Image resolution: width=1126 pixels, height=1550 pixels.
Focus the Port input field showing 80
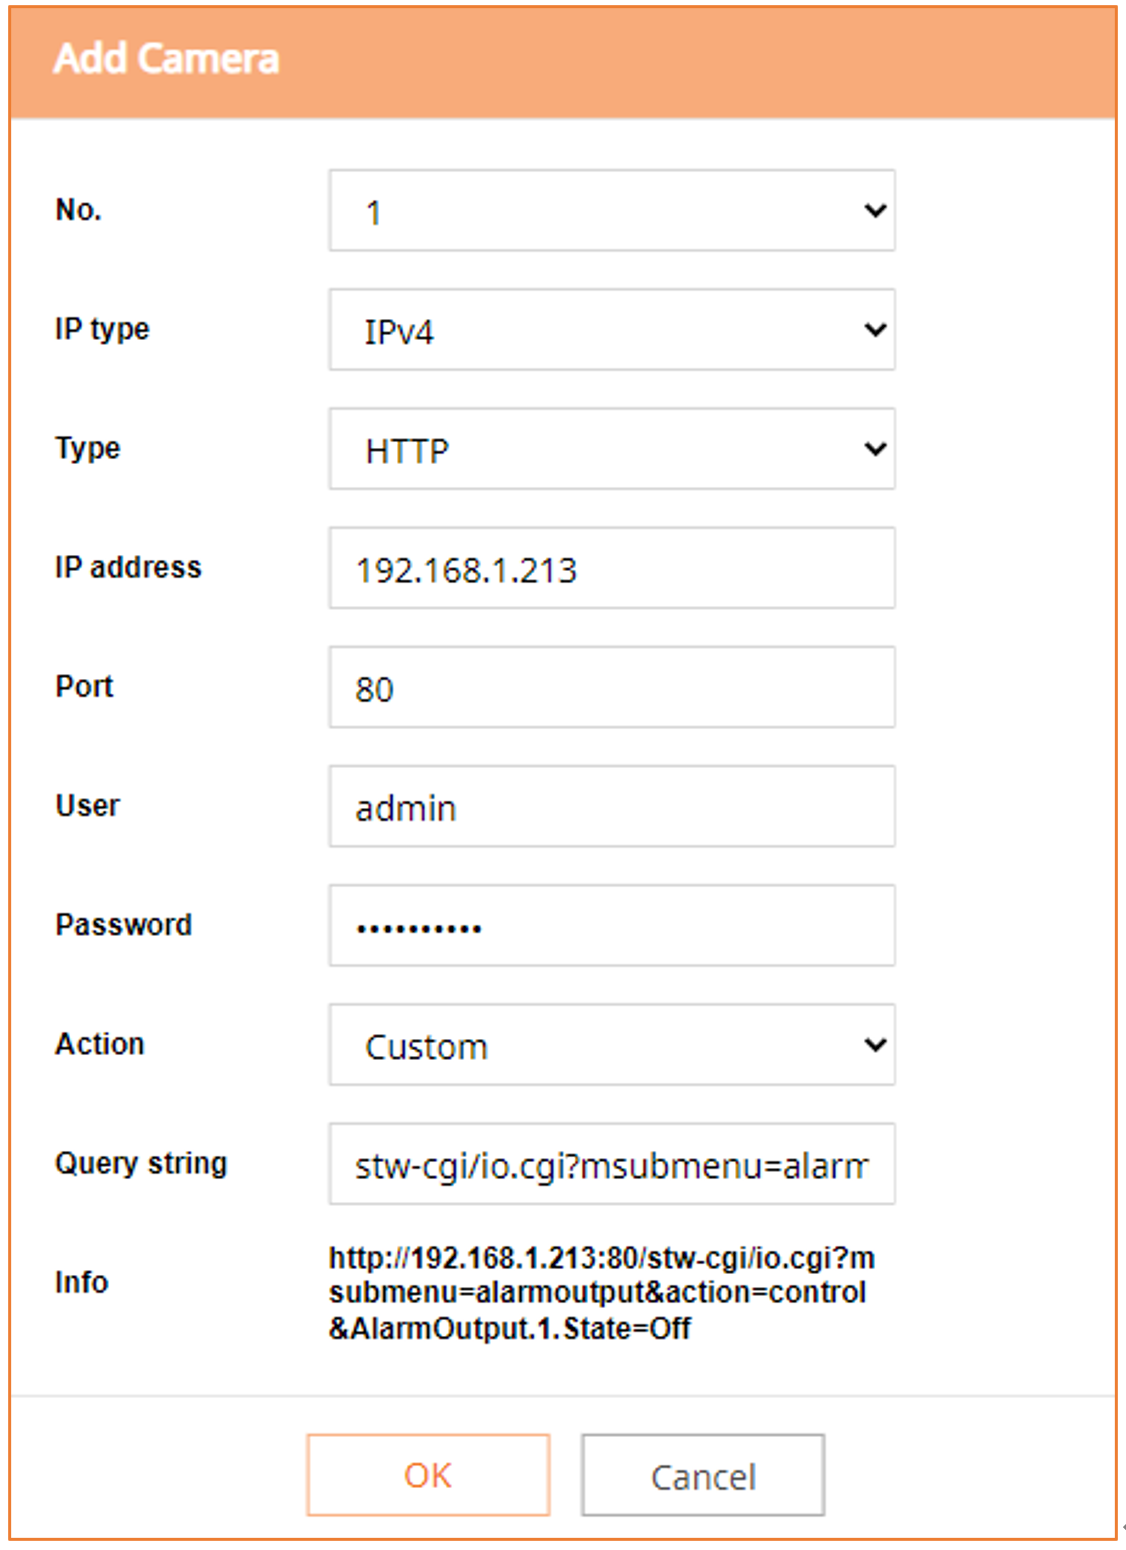click(611, 687)
